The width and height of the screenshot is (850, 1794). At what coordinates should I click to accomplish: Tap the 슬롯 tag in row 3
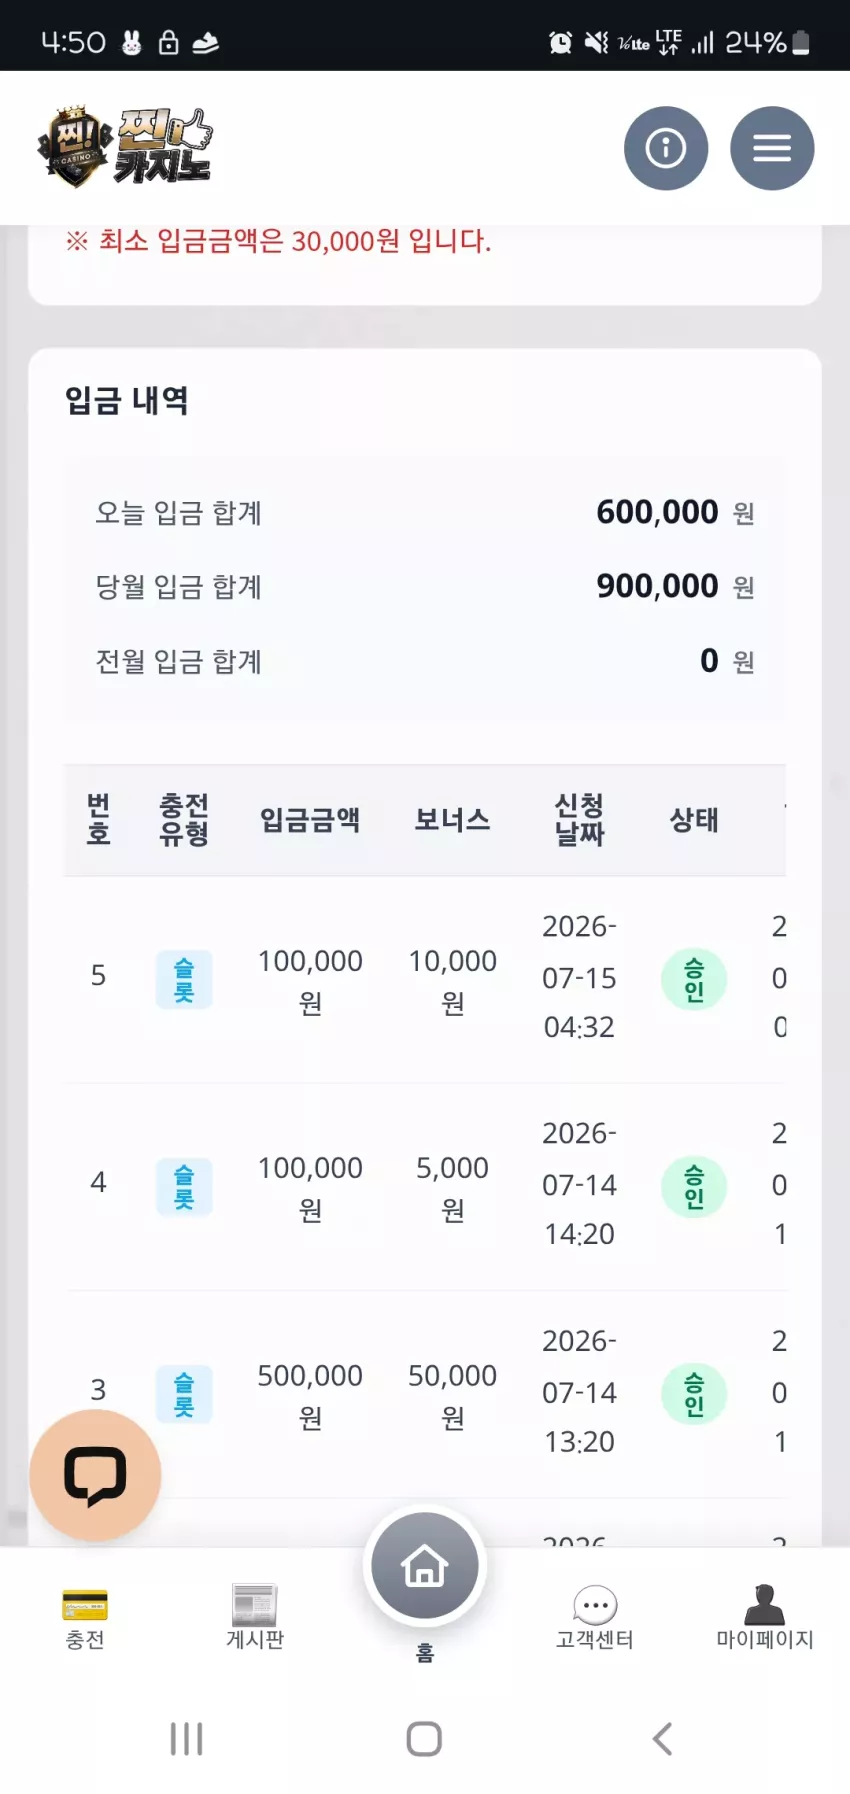tap(184, 1394)
